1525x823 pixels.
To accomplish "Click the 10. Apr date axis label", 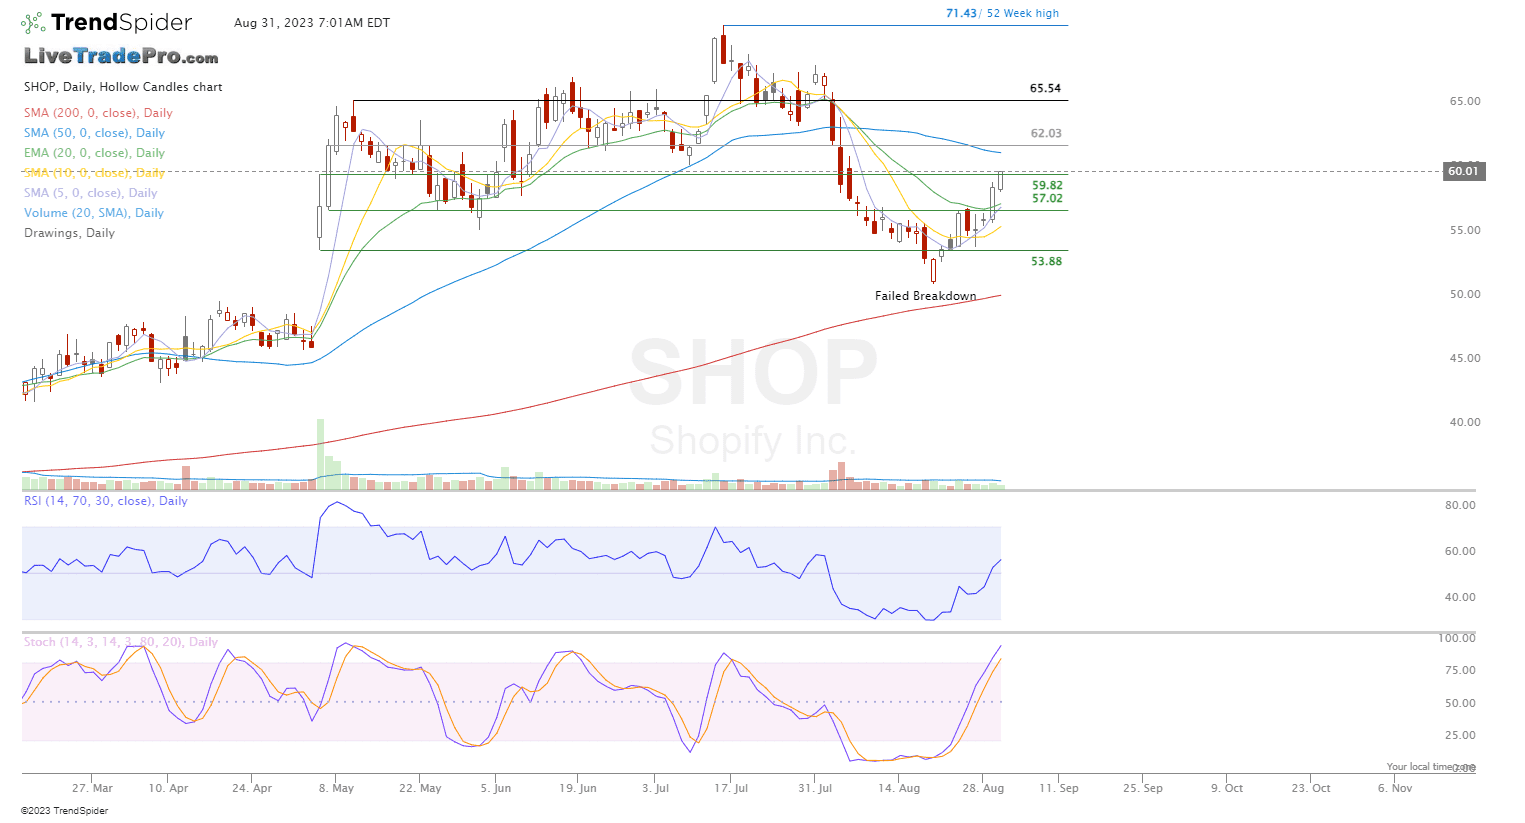I will [168, 788].
